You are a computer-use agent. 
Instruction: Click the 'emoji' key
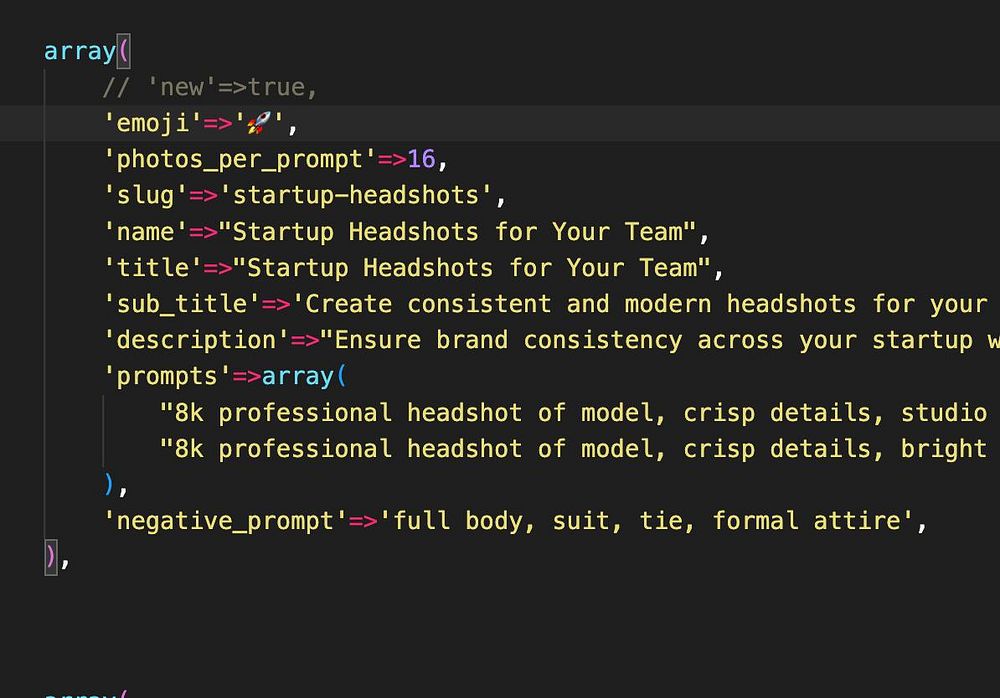(x=153, y=123)
